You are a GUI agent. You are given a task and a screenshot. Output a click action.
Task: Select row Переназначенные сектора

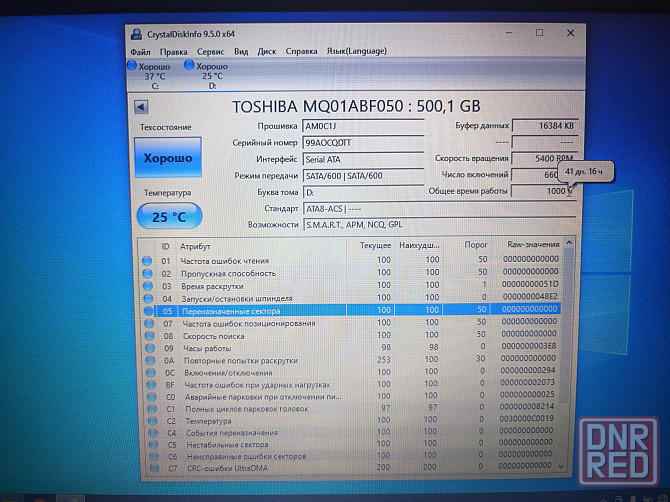[x=351, y=310]
